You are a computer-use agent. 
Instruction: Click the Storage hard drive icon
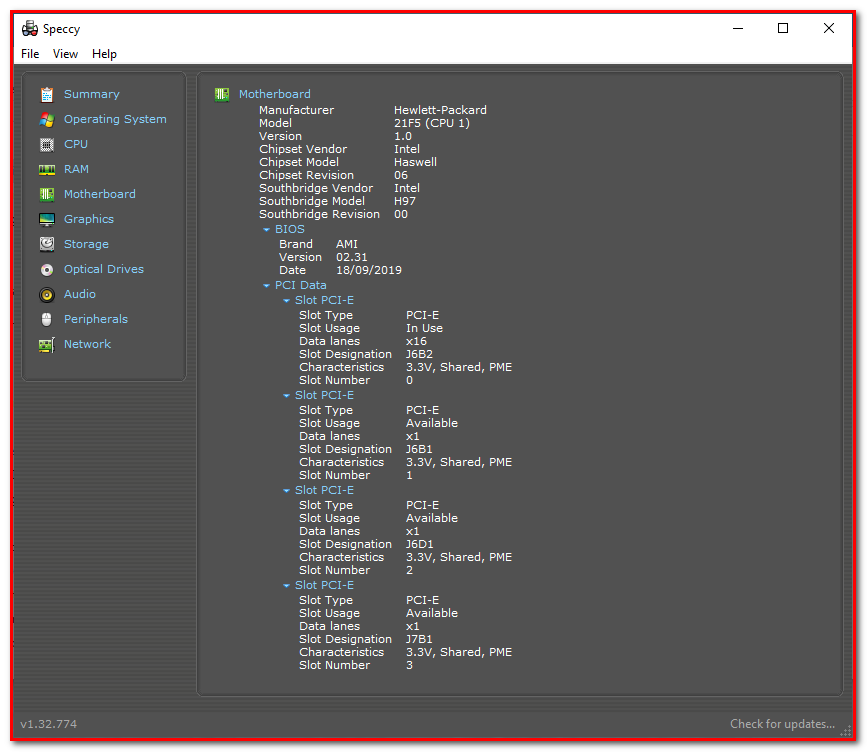click(x=47, y=244)
